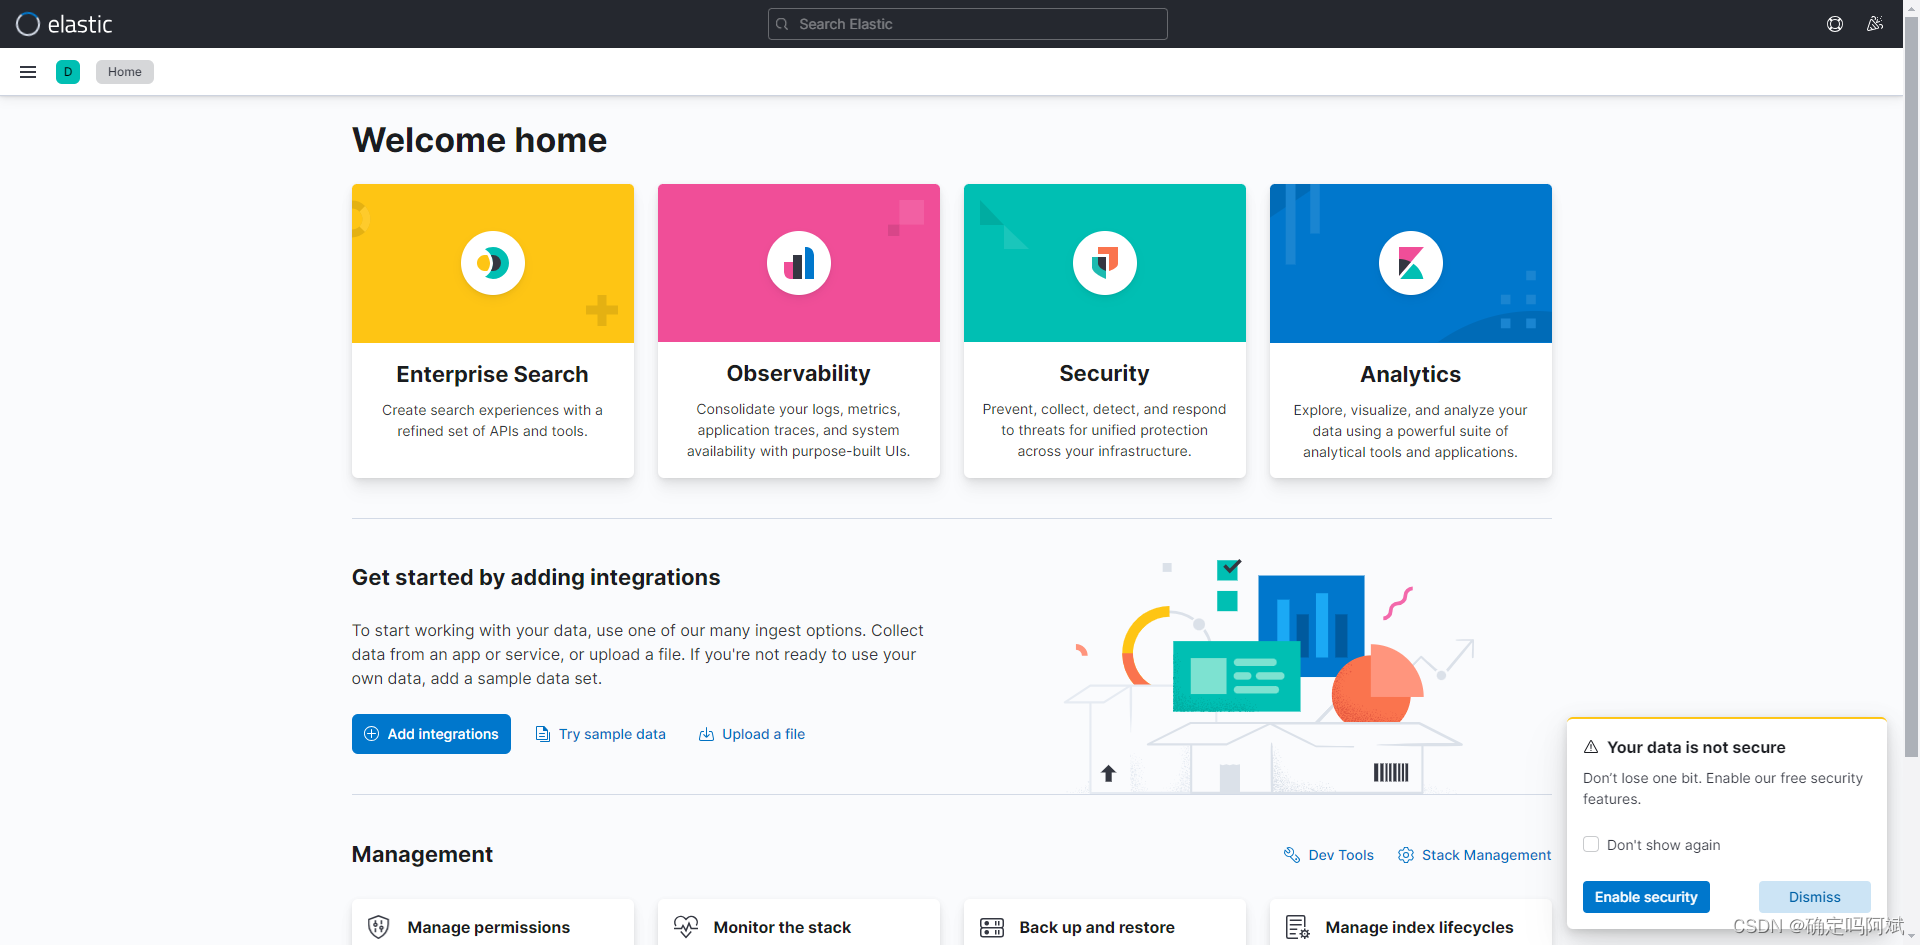1920x945 pixels.
Task: Click the warning triangle icon in security notice
Action: click(1591, 747)
